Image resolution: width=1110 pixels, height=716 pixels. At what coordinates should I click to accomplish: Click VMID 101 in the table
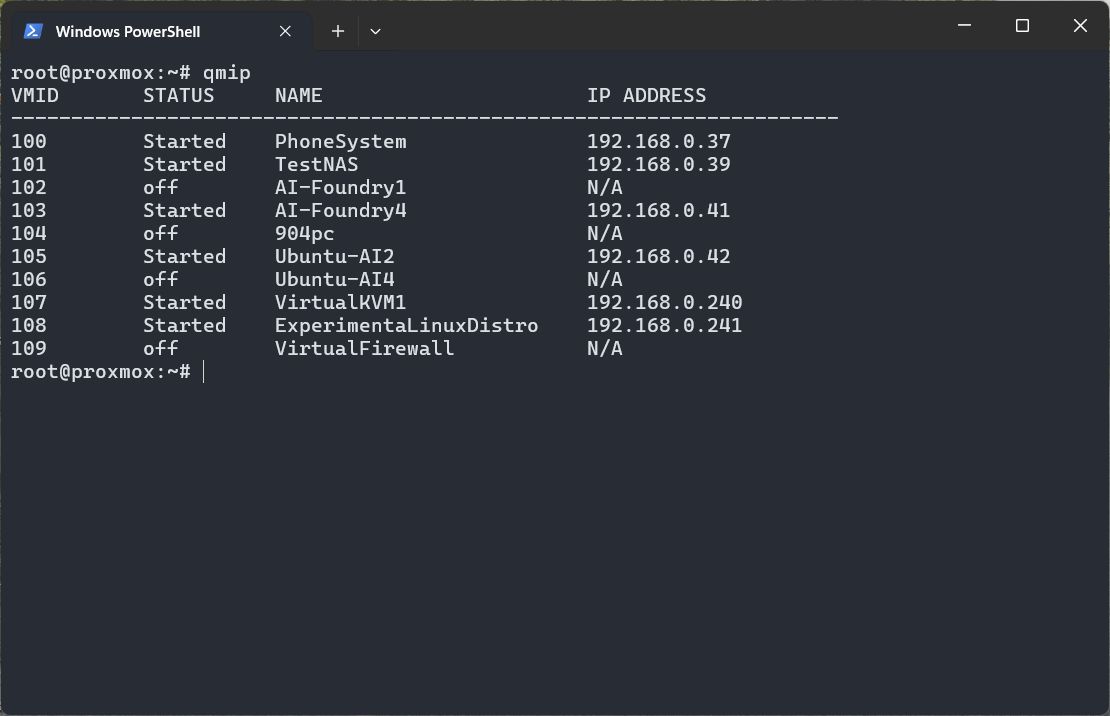click(x=29, y=164)
